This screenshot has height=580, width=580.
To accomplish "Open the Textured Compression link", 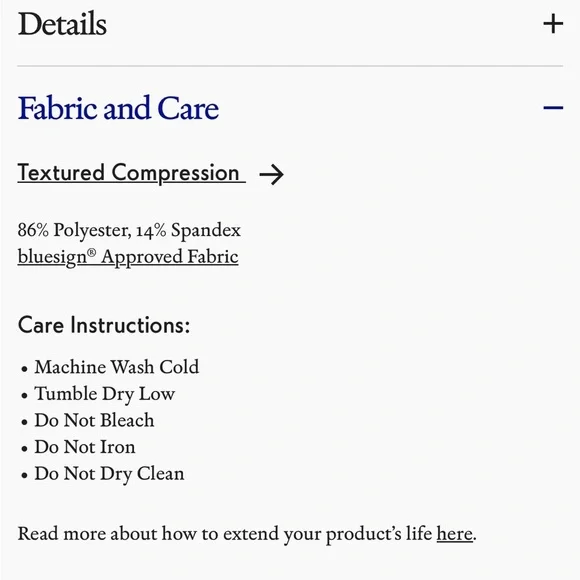I will 131,173.
